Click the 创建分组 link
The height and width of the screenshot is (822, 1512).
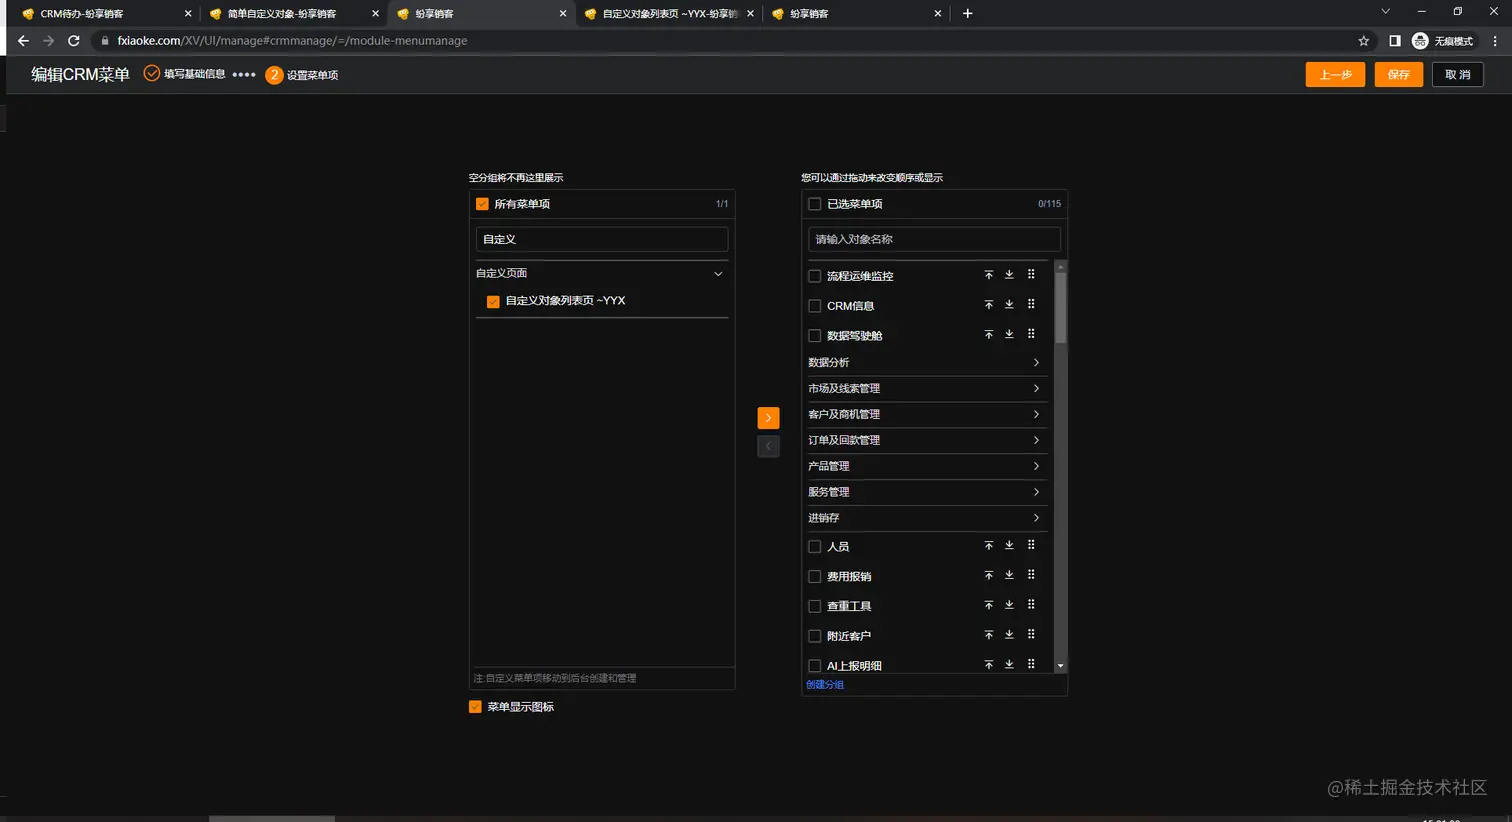825,685
